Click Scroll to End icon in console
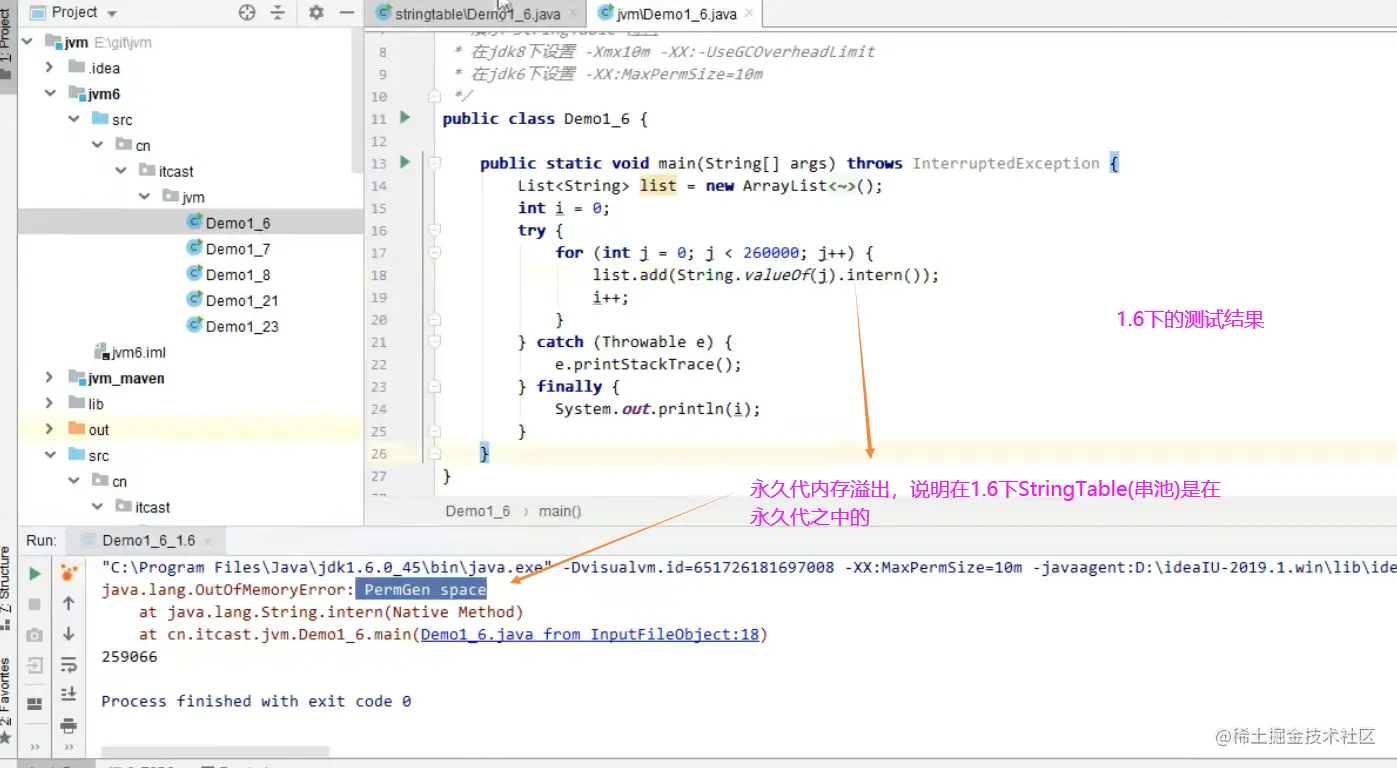 coord(68,694)
